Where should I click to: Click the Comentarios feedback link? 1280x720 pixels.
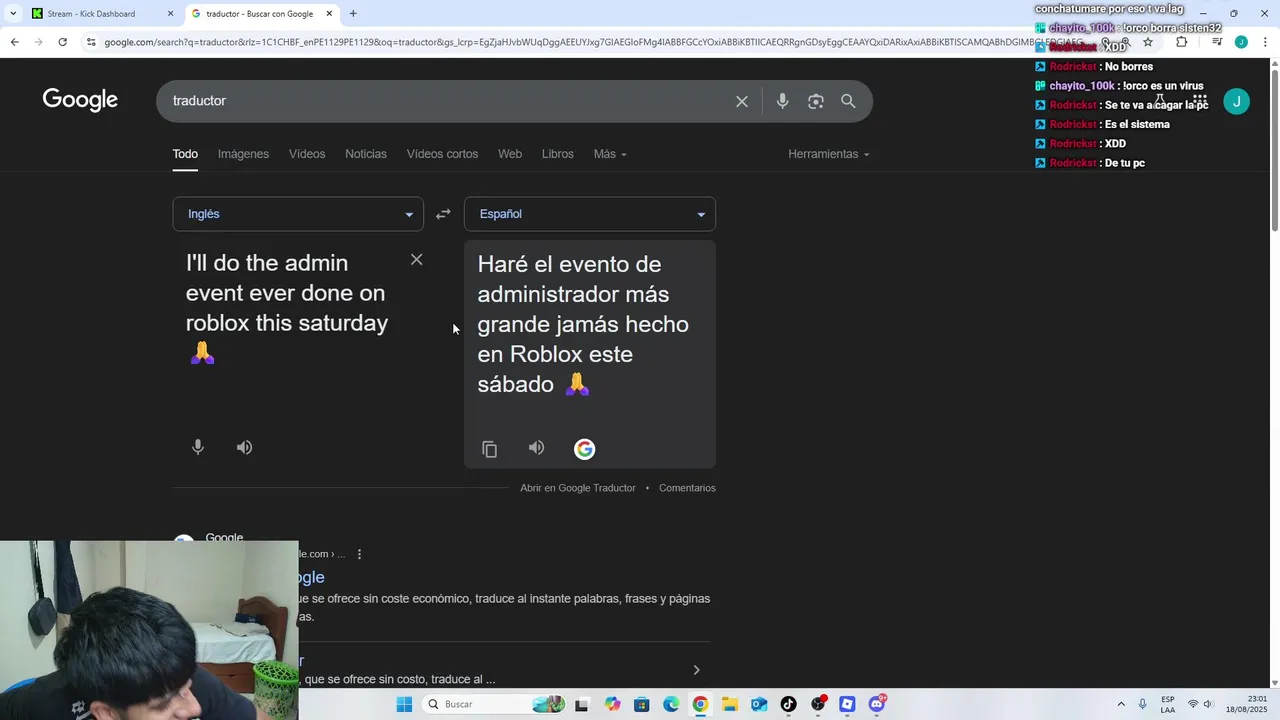click(x=687, y=488)
